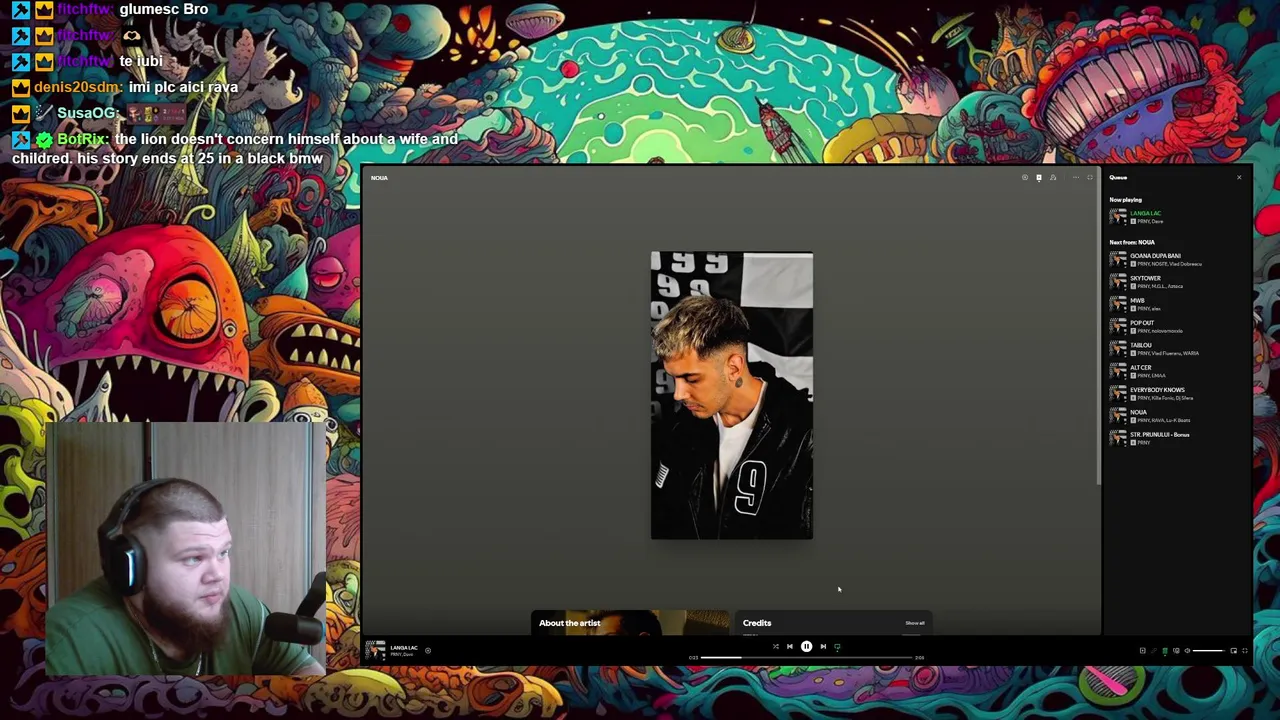
Task: Select ALT CER in the queue
Action: point(1175,371)
